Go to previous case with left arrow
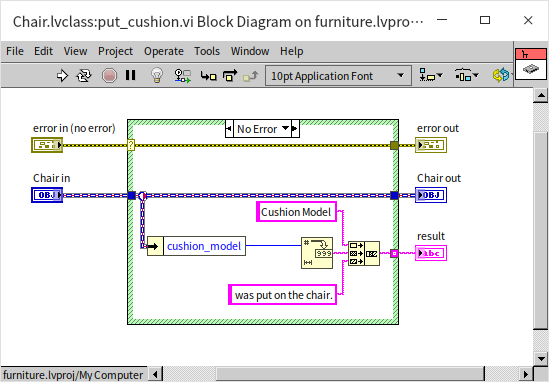Image resolution: width=549 pixels, height=382 pixels. point(229,129)
